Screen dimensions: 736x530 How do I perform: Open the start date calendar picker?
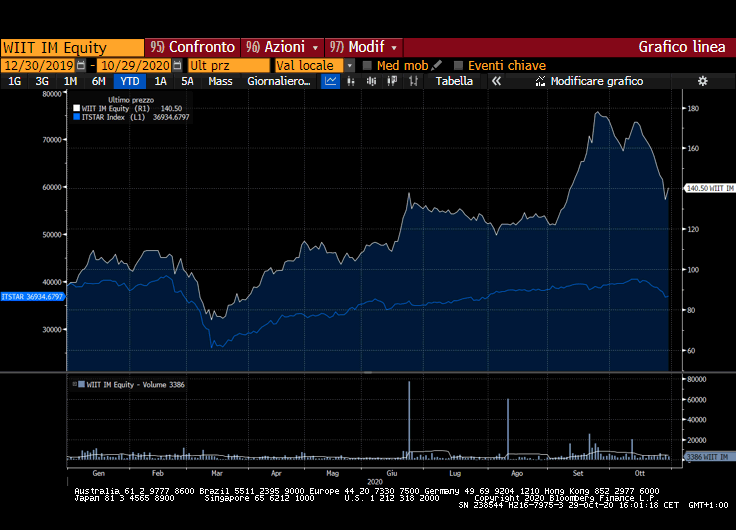(x=81, y=65)
